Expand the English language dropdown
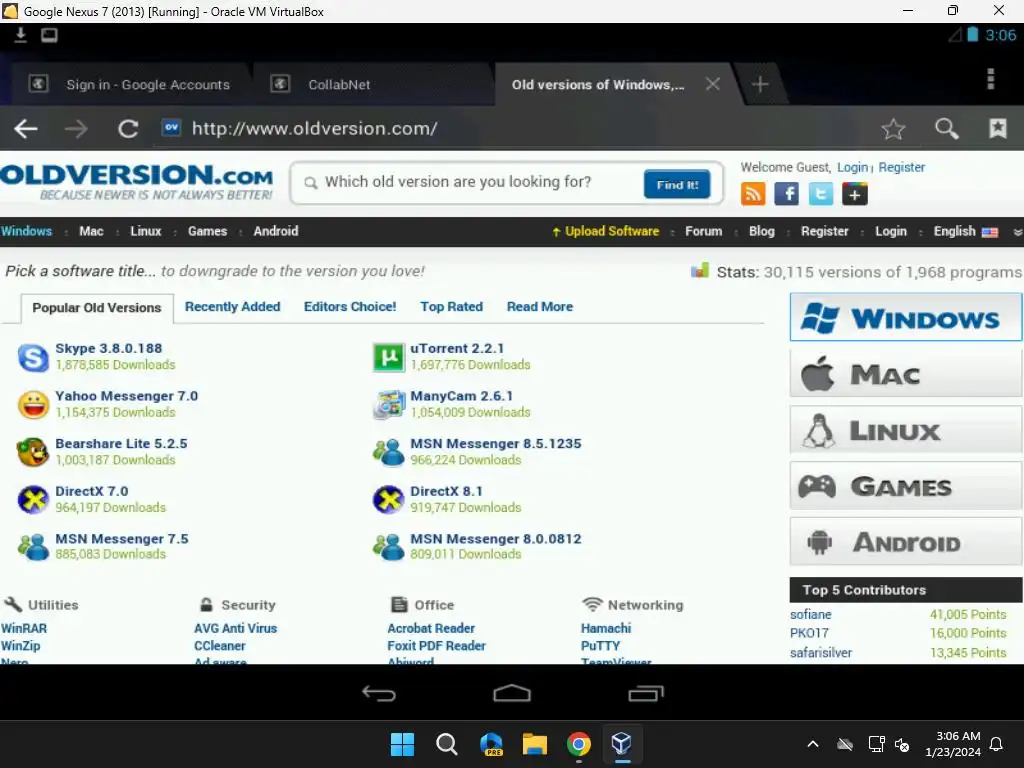1024x768 pixels. pos(965,231)
